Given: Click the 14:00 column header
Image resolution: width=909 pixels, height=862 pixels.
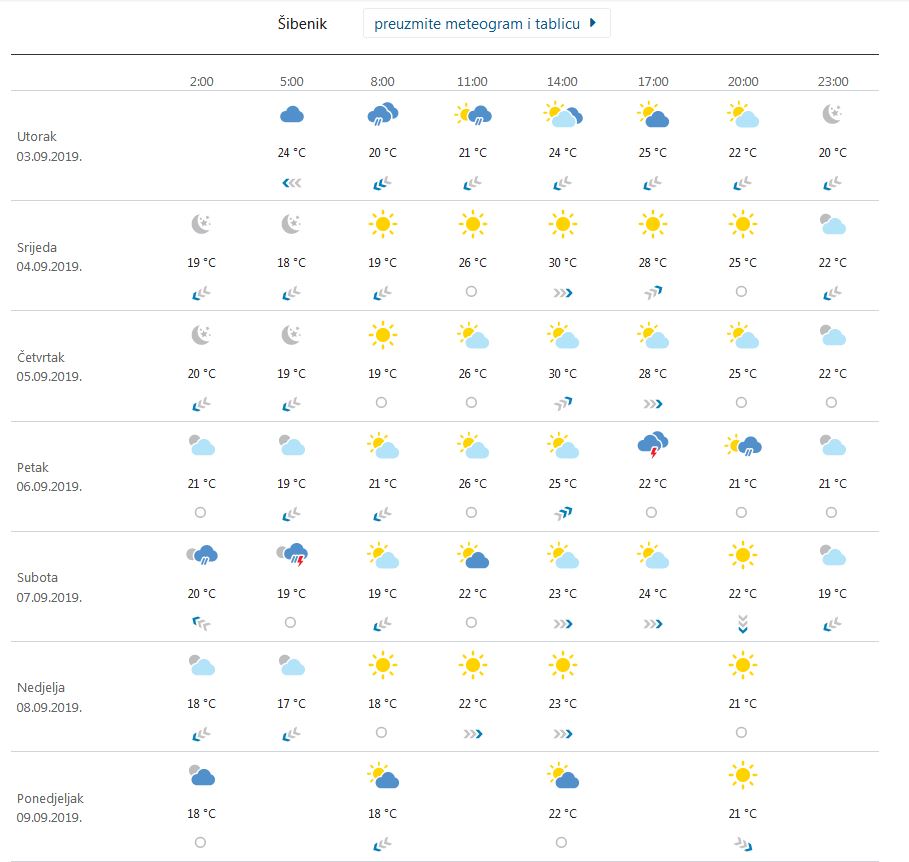Looking at the screenshot, I should (562, 82).
